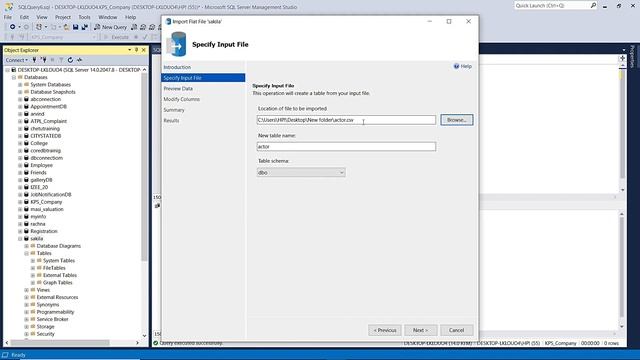Open the Connect dropdown in Object Explorer
This screenshot has height=360, width=640.
pyautogui.click(x=17, y=60)
